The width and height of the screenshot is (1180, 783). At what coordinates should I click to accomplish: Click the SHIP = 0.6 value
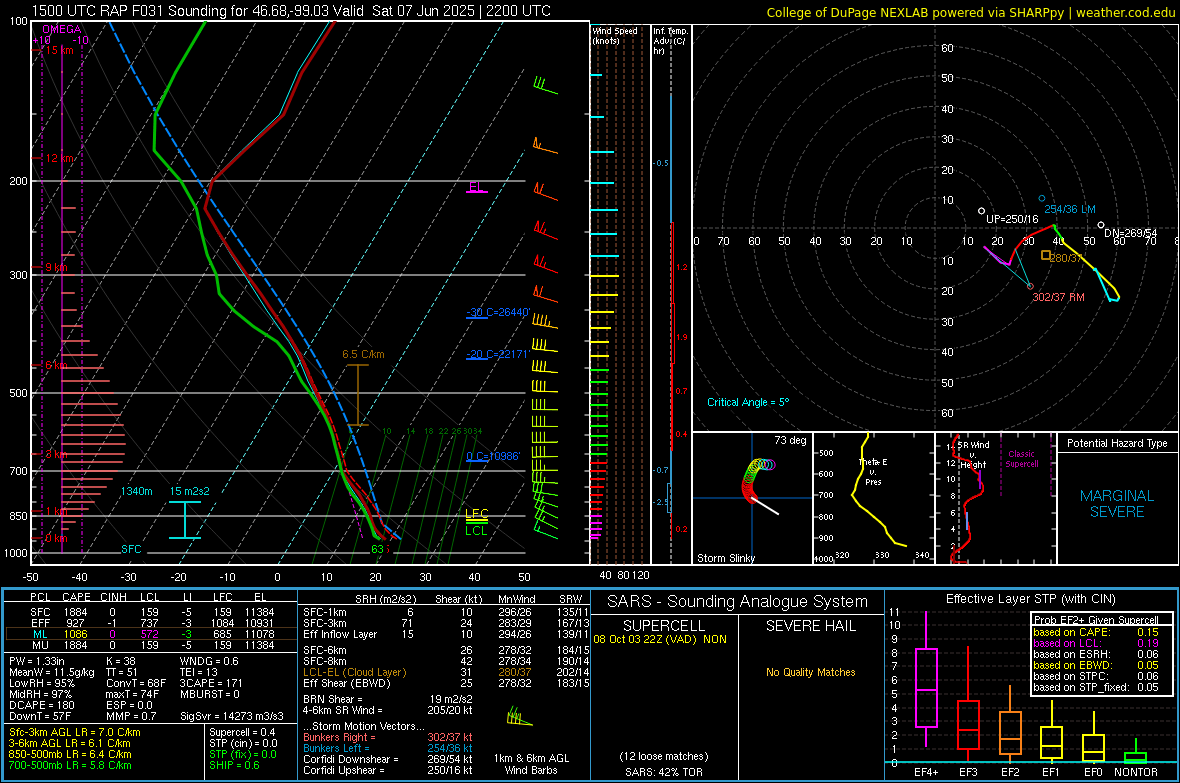234,765
